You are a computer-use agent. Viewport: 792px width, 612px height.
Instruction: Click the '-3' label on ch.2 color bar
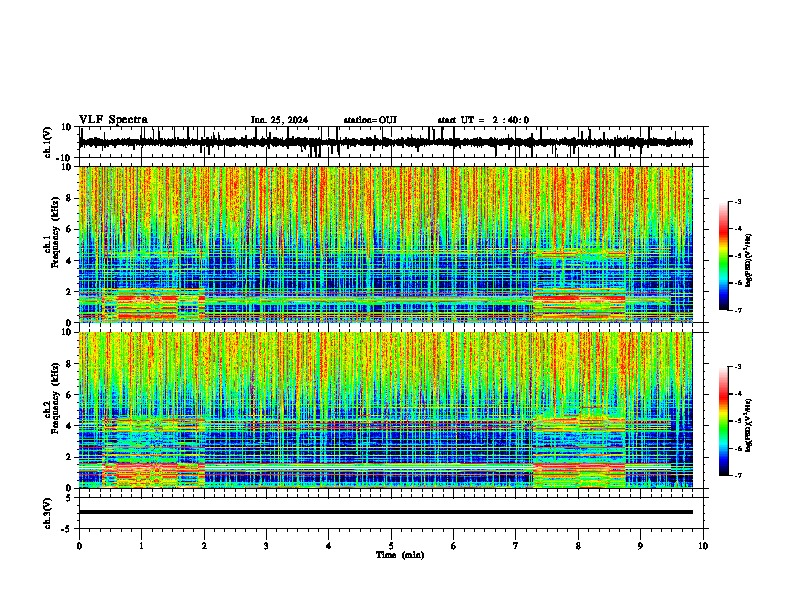point(737,367)
